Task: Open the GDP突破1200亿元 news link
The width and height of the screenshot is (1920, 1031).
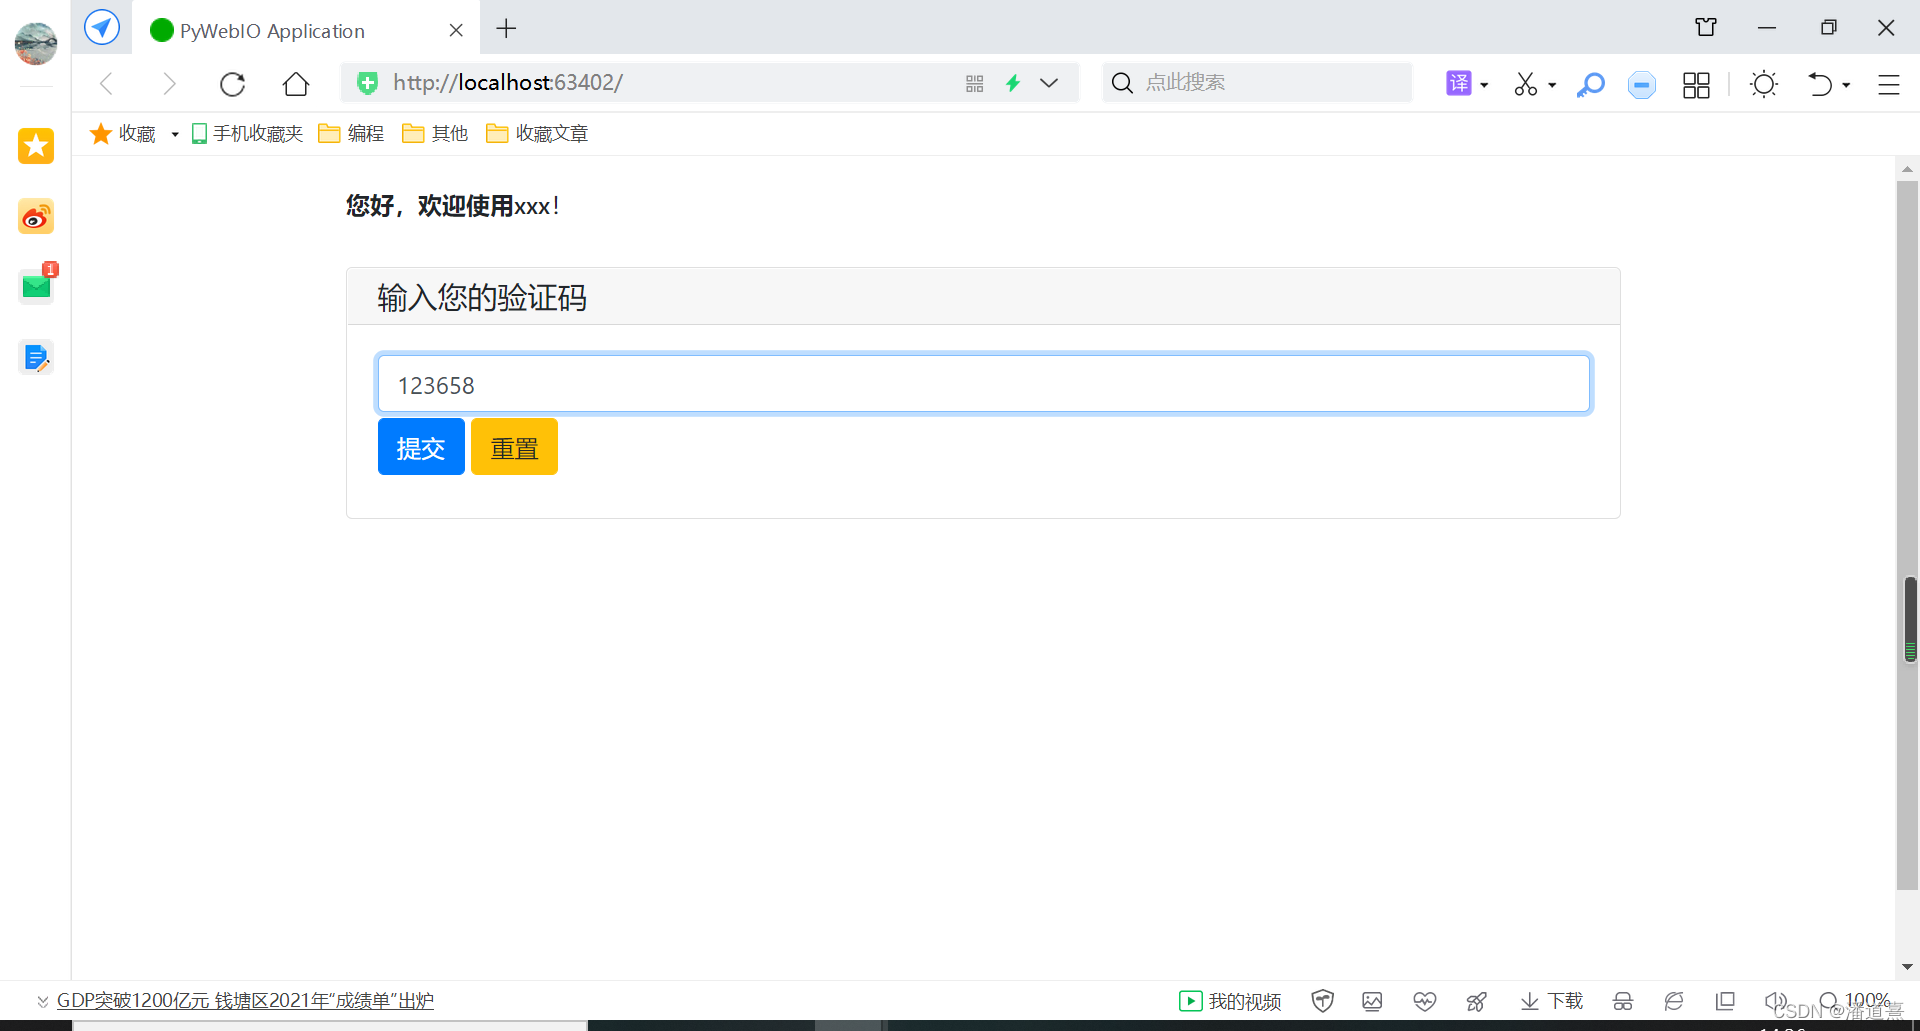Action: (x=245, y=1000)
